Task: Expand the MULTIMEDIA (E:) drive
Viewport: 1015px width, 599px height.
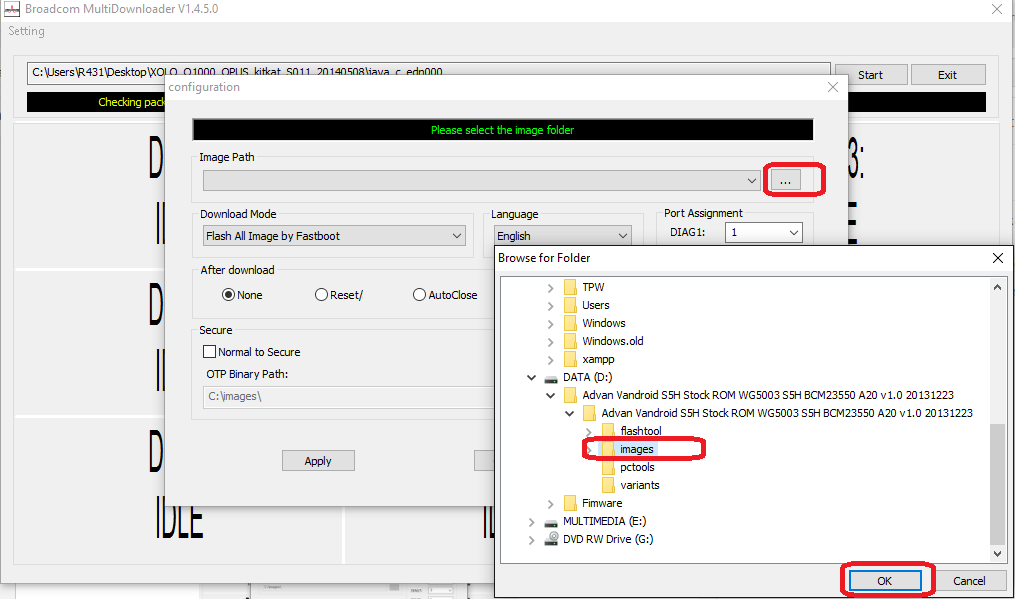Action: [x=531, y=521]
